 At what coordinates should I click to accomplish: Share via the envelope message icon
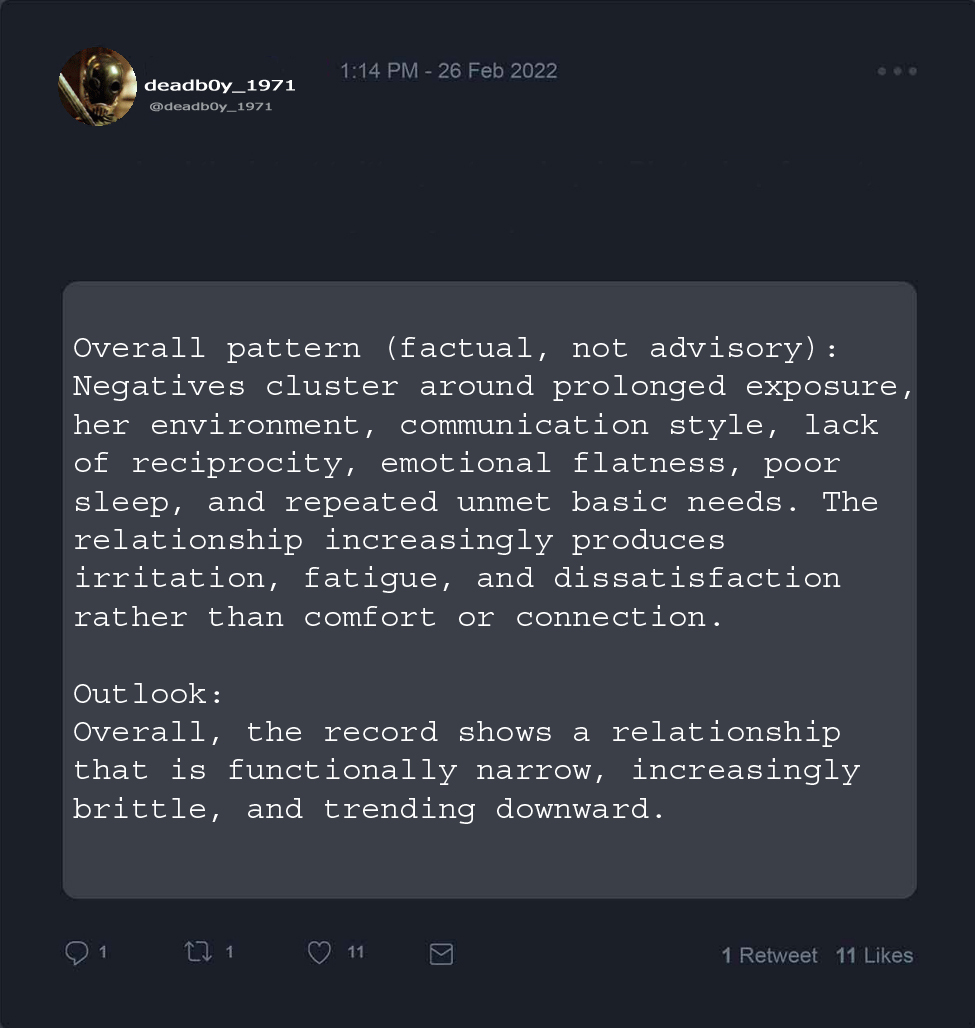tap(441, 955)
